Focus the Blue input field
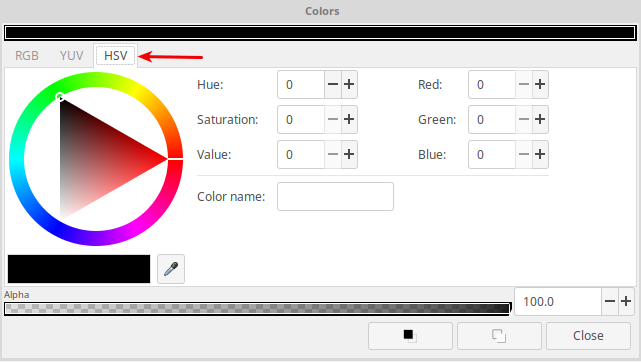 (x=492, y=154)
